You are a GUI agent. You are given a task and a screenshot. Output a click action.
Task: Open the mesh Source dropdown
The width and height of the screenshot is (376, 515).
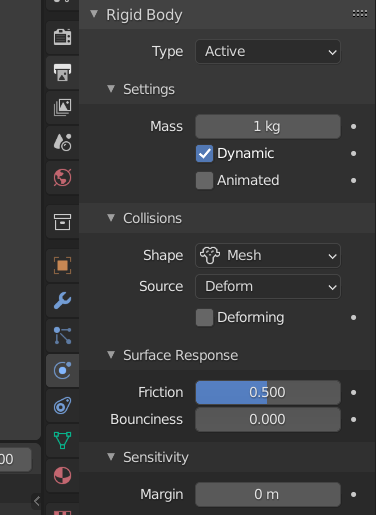268,287
